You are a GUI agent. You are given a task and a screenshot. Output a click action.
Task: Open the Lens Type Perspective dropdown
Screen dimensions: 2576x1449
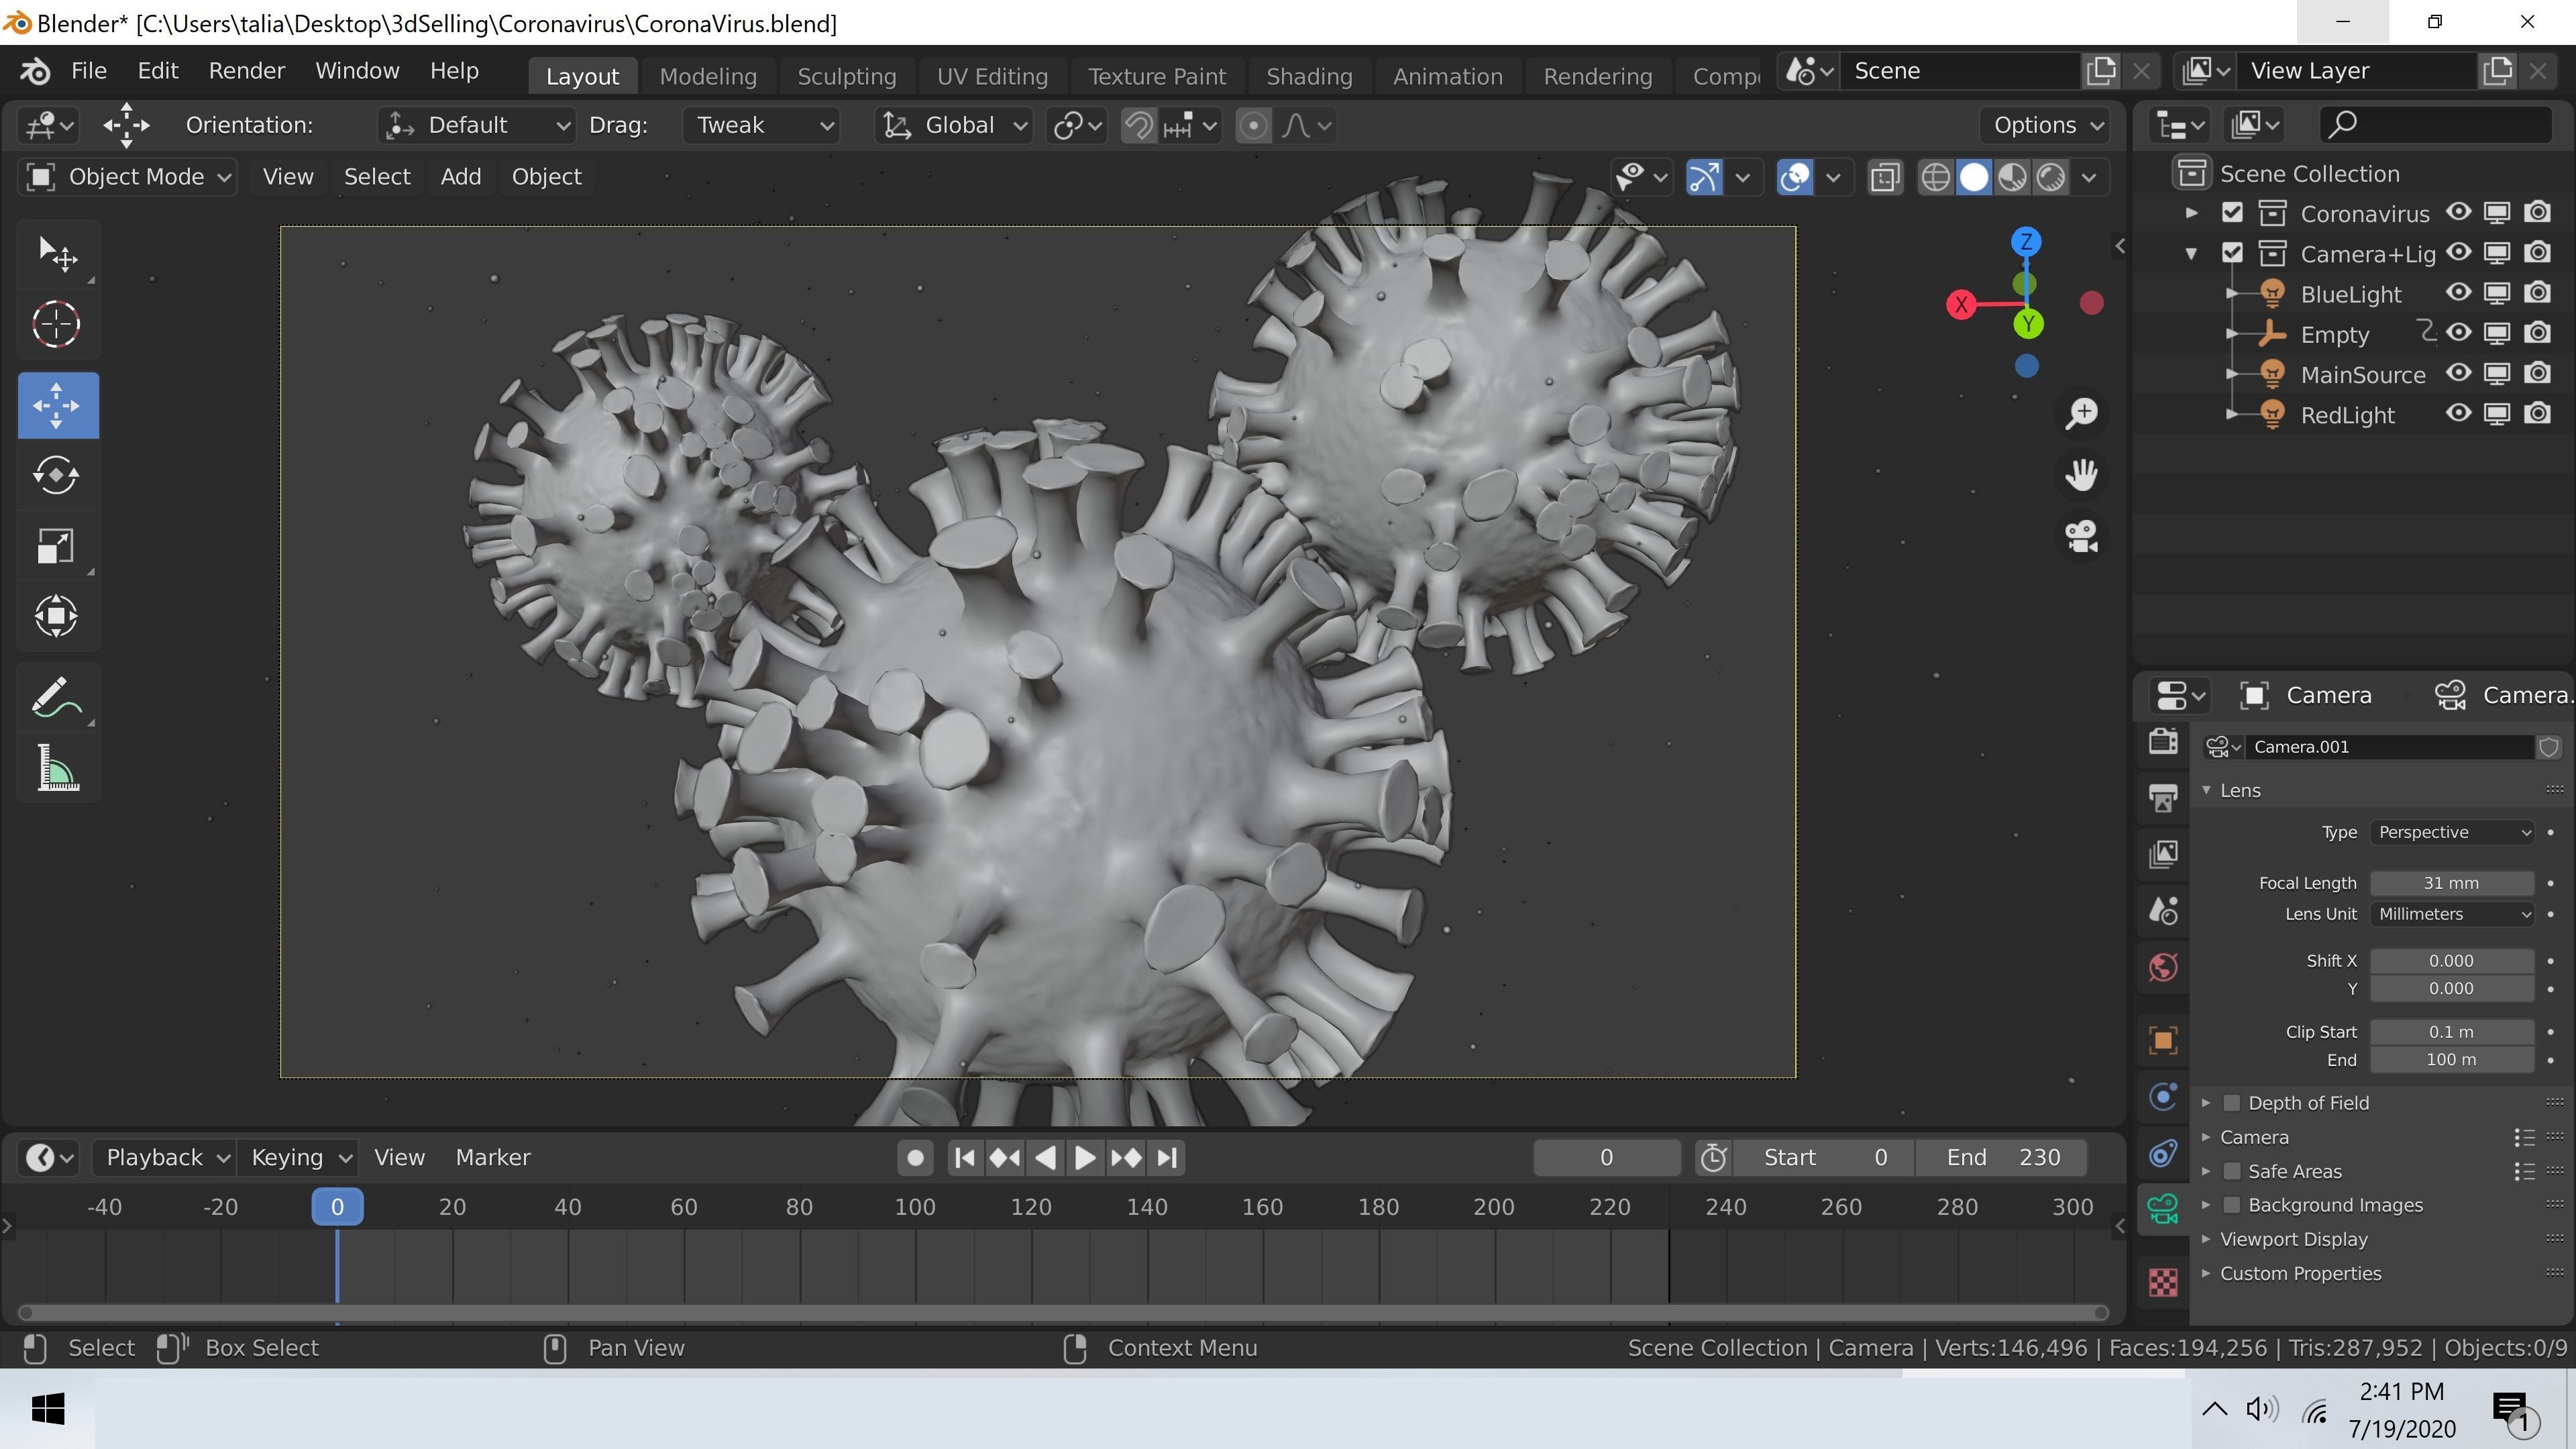[2451, 832]
